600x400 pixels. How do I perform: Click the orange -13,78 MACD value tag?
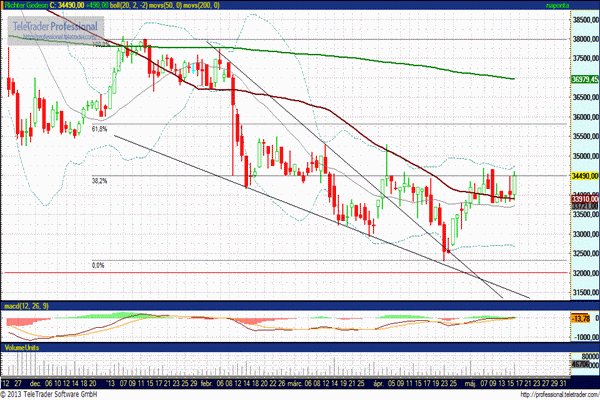coord(581,318)
